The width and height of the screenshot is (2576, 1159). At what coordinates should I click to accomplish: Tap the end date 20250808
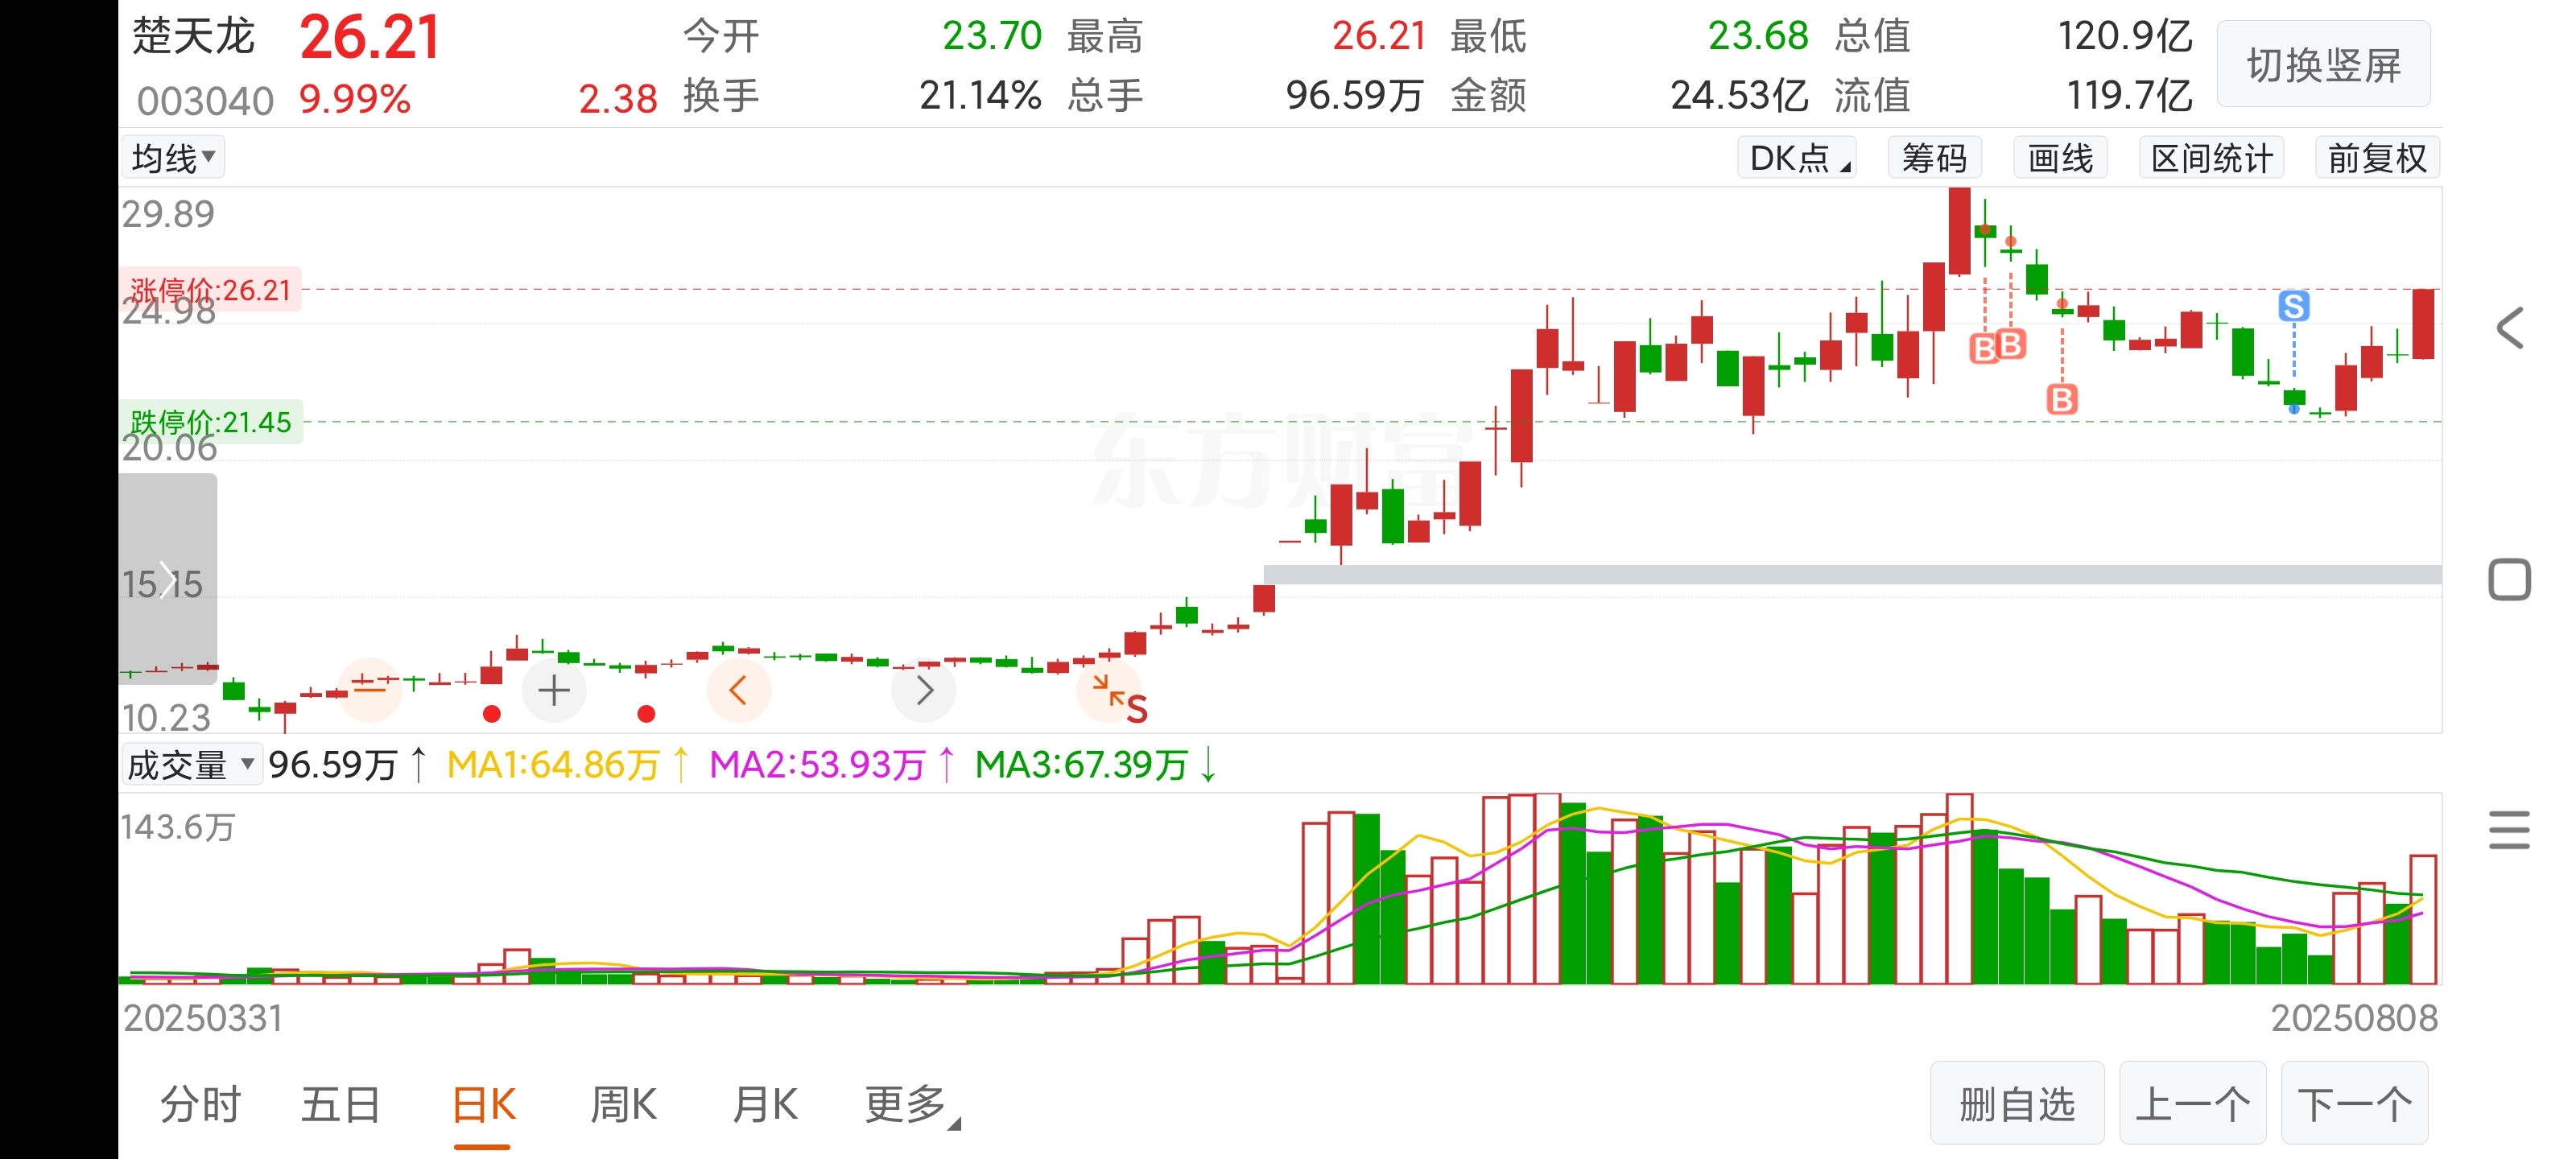(2354, 1018)
